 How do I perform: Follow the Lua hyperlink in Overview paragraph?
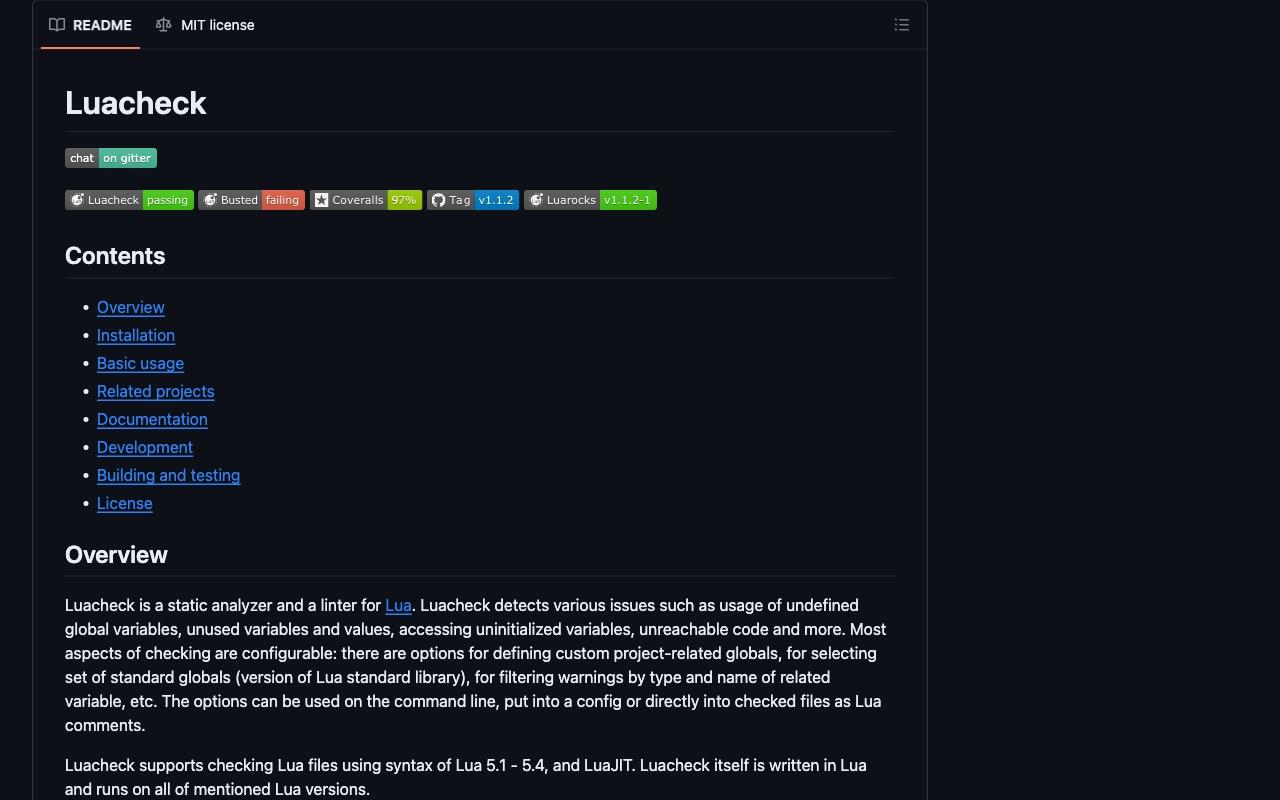398,605
